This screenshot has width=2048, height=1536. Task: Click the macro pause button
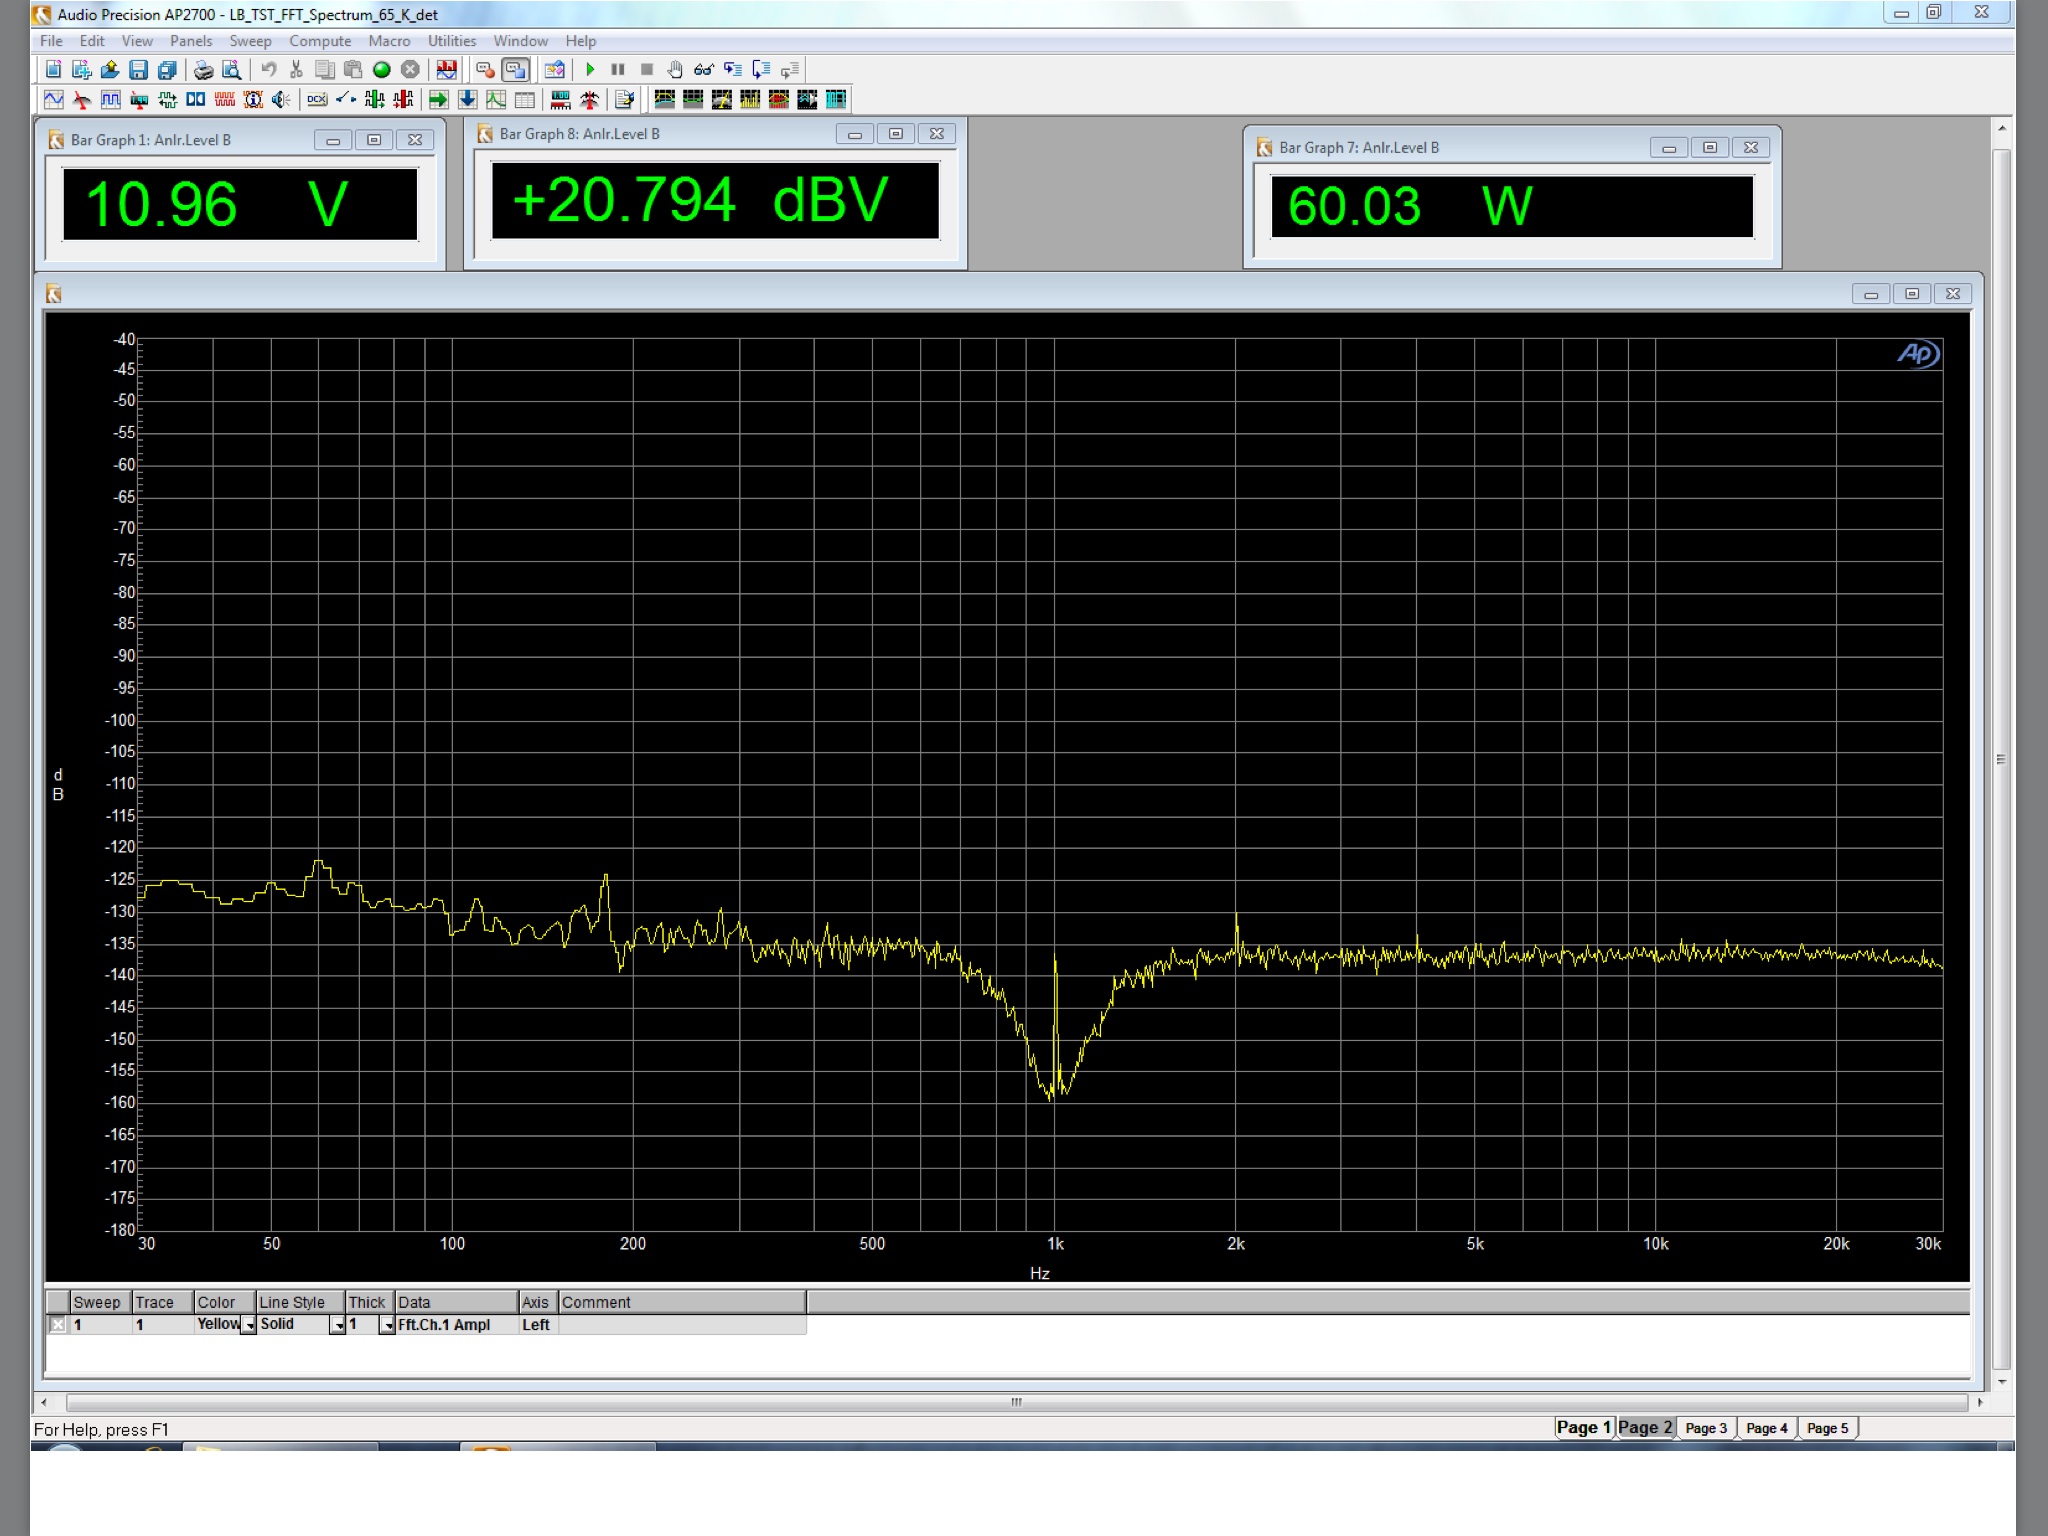(x=618, y=69)
